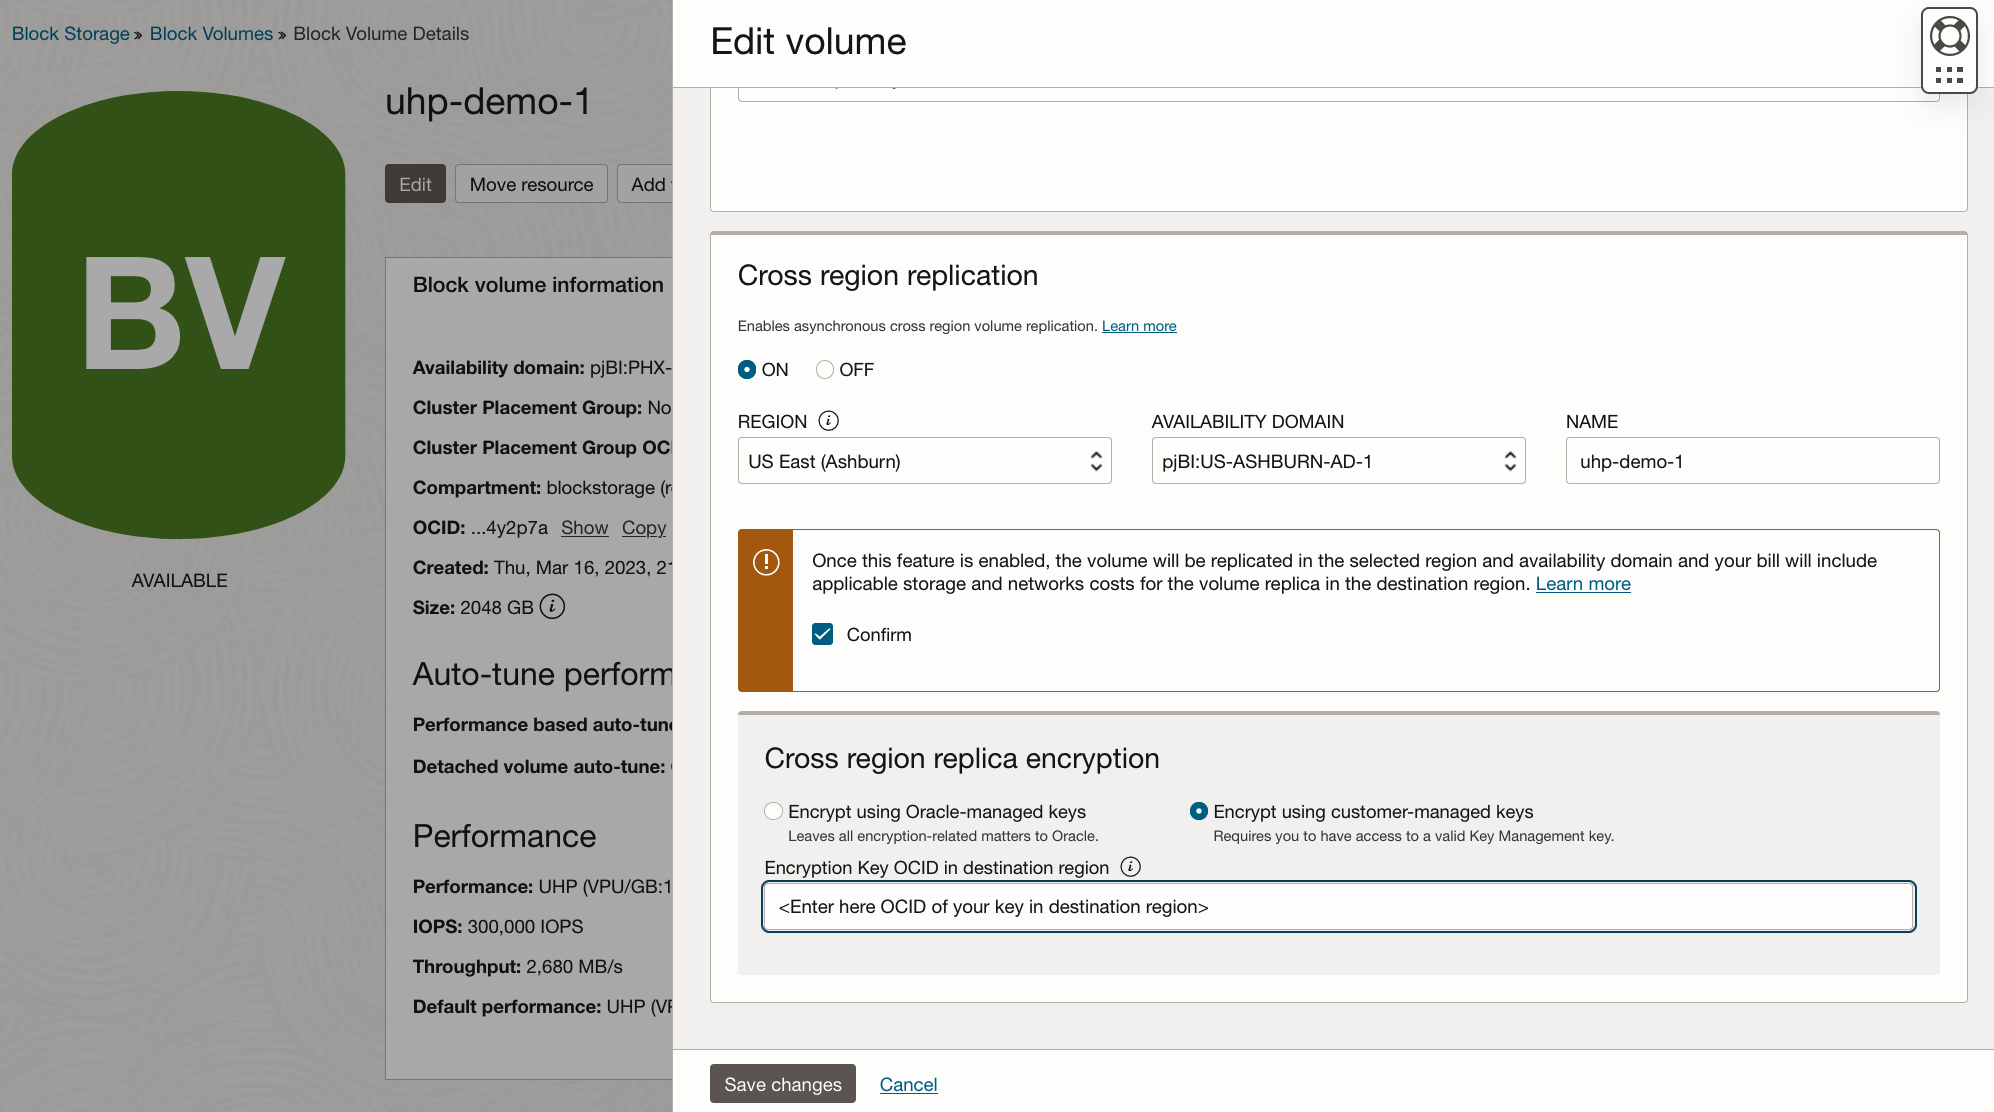
Task: Click the Edit button under uhp-demo-1
Action: (x=414, y=183)
